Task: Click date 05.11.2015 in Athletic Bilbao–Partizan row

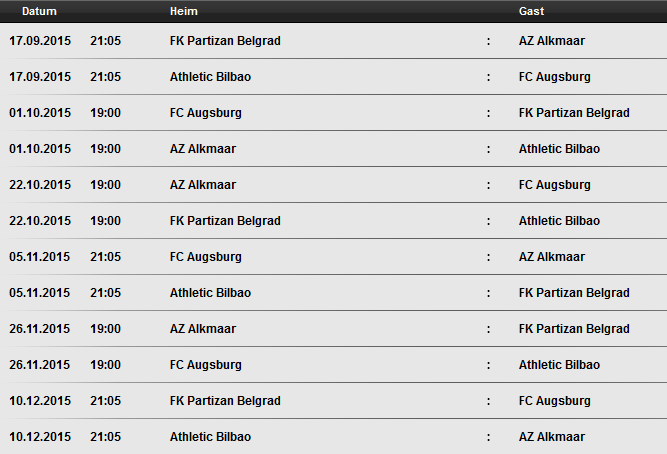Action: coord(40,293)
